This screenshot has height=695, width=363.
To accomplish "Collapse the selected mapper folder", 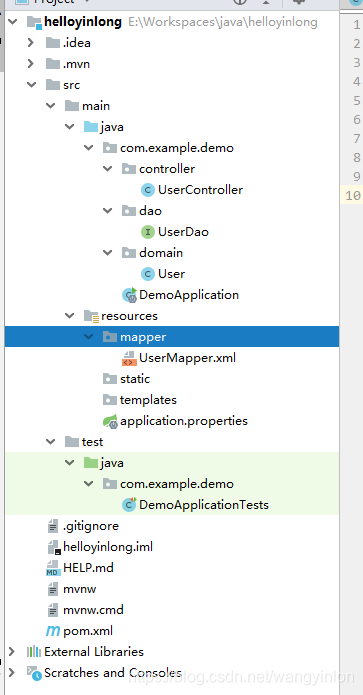I will 89,337.
